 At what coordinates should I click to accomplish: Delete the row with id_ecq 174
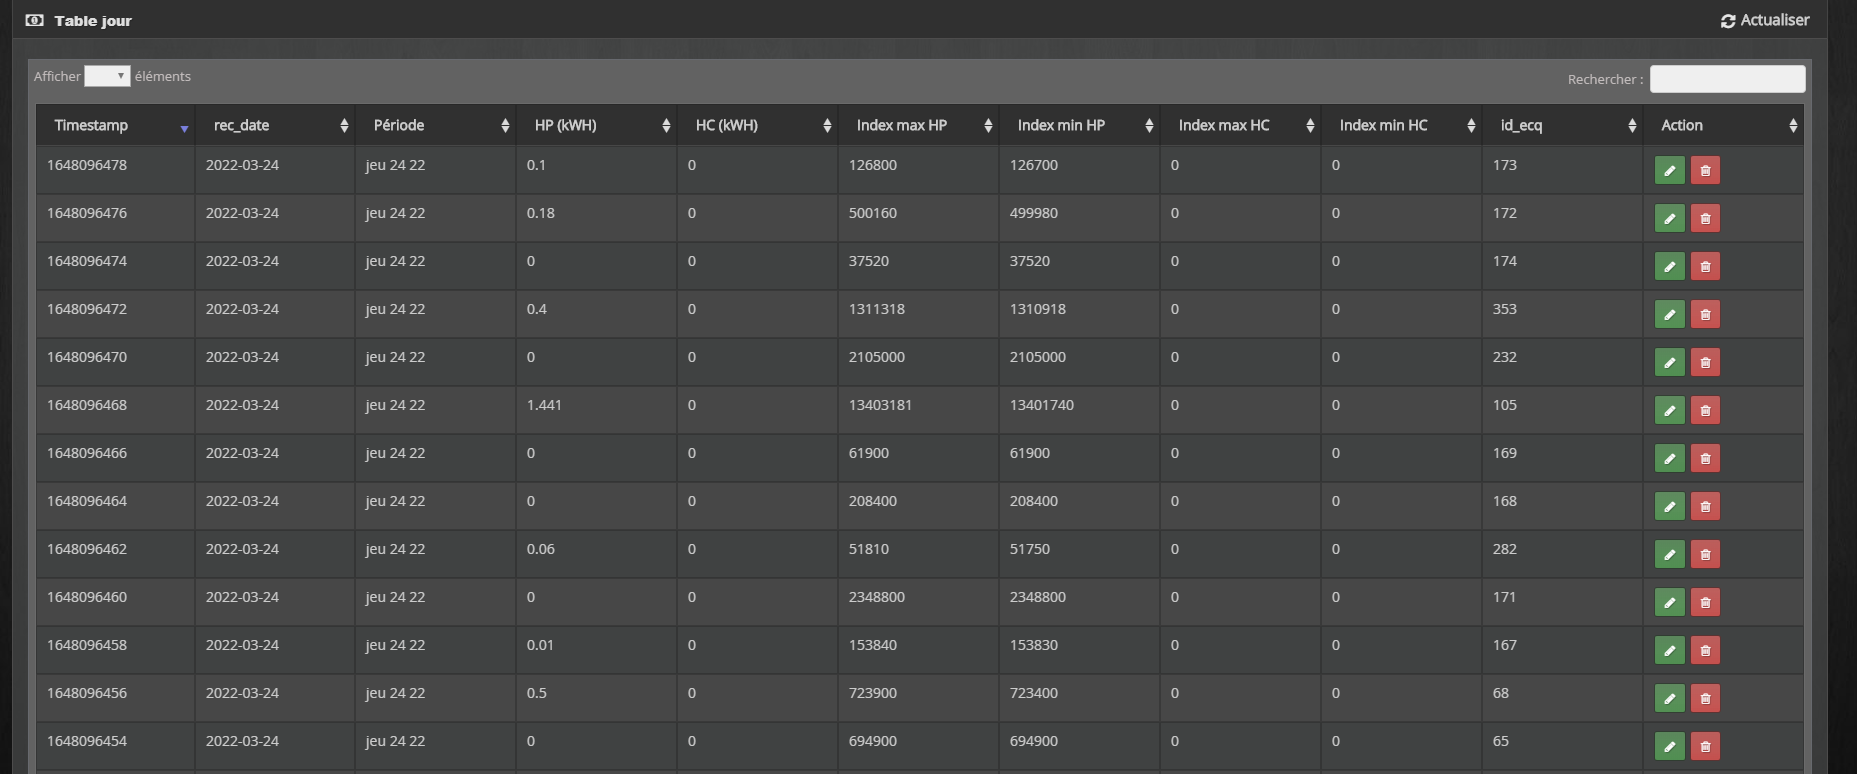(1705, 266)
